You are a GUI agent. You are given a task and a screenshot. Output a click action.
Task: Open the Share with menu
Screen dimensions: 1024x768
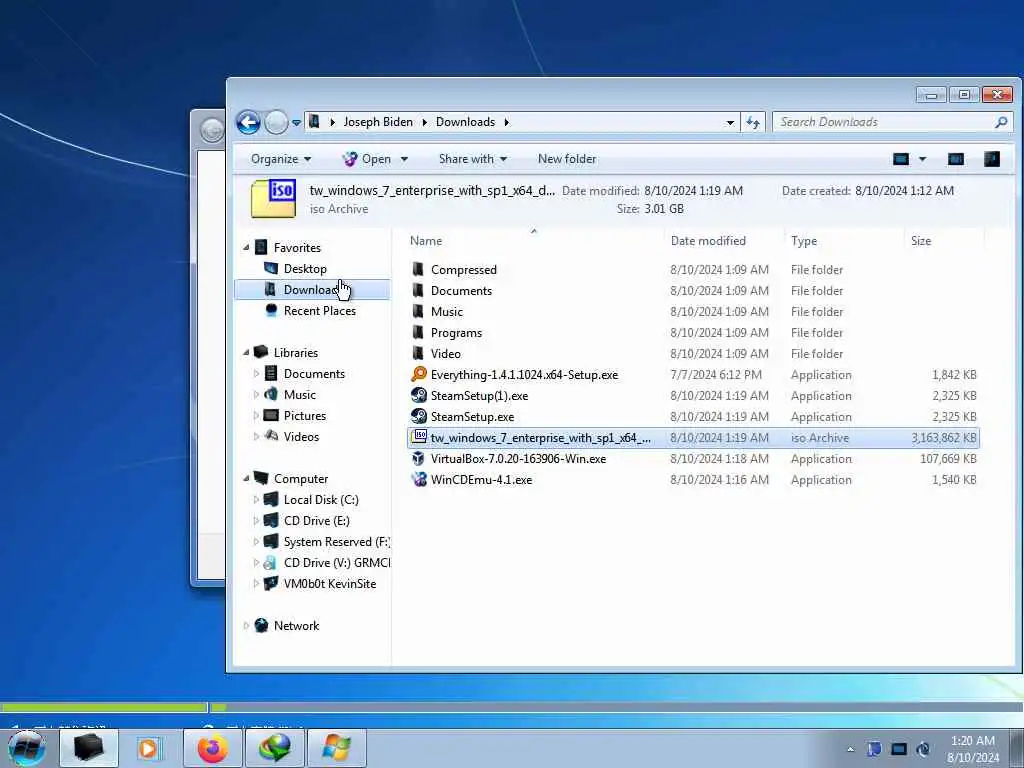tap(473, 159)
